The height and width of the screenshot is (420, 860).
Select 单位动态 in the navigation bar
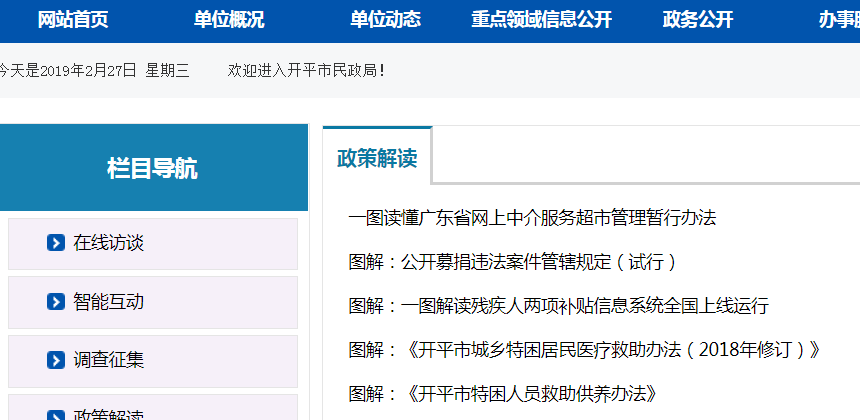(x=385, y=20)
